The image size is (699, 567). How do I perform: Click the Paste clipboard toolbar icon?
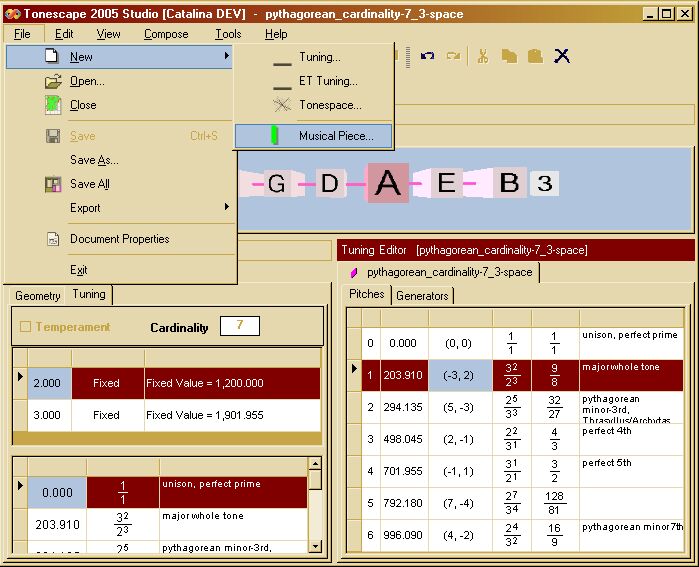535,56
